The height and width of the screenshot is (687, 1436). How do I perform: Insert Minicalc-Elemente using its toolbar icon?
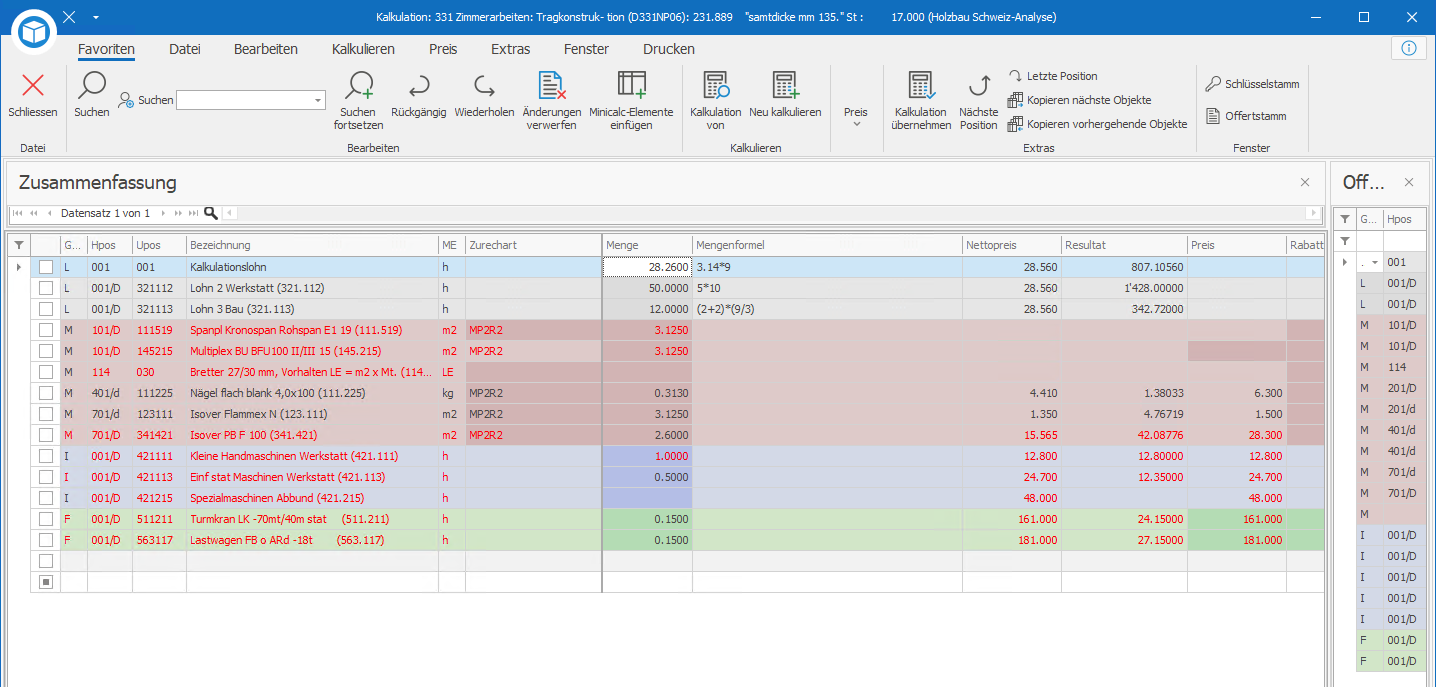coord(631,86)
